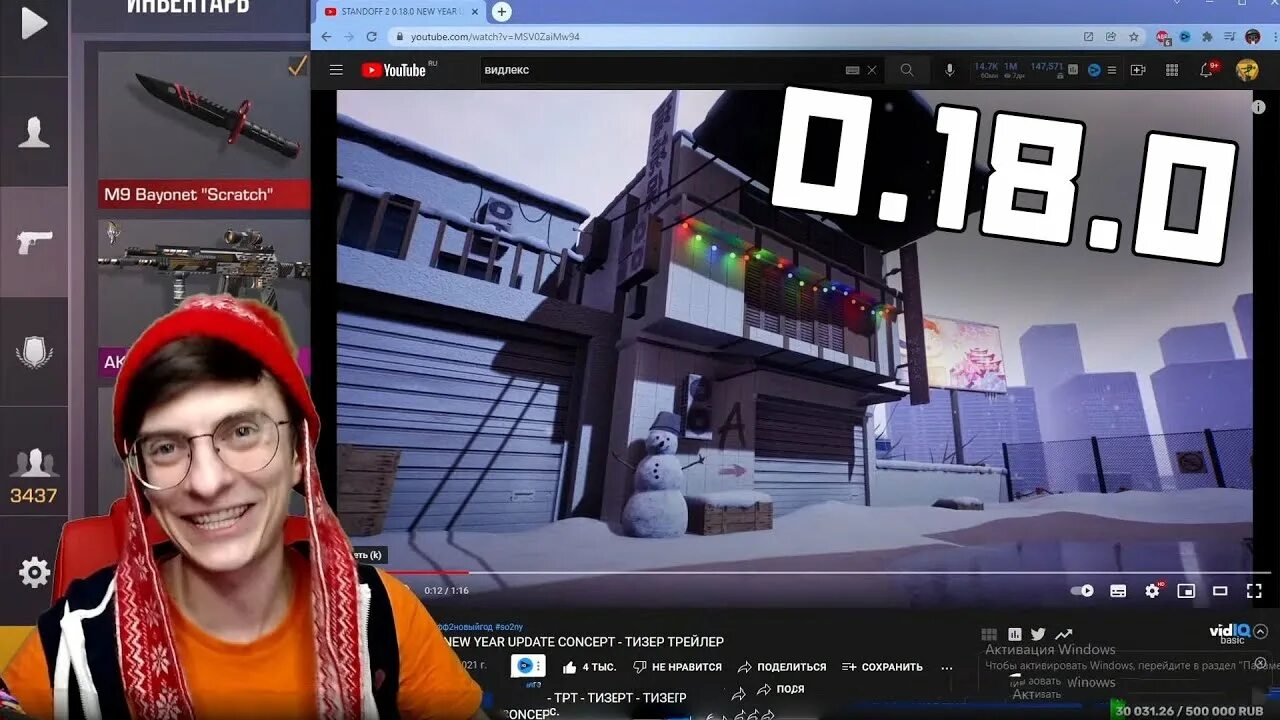Open the YouTube account avatar menu
Screen dimensions: 1280x720
1246,70
